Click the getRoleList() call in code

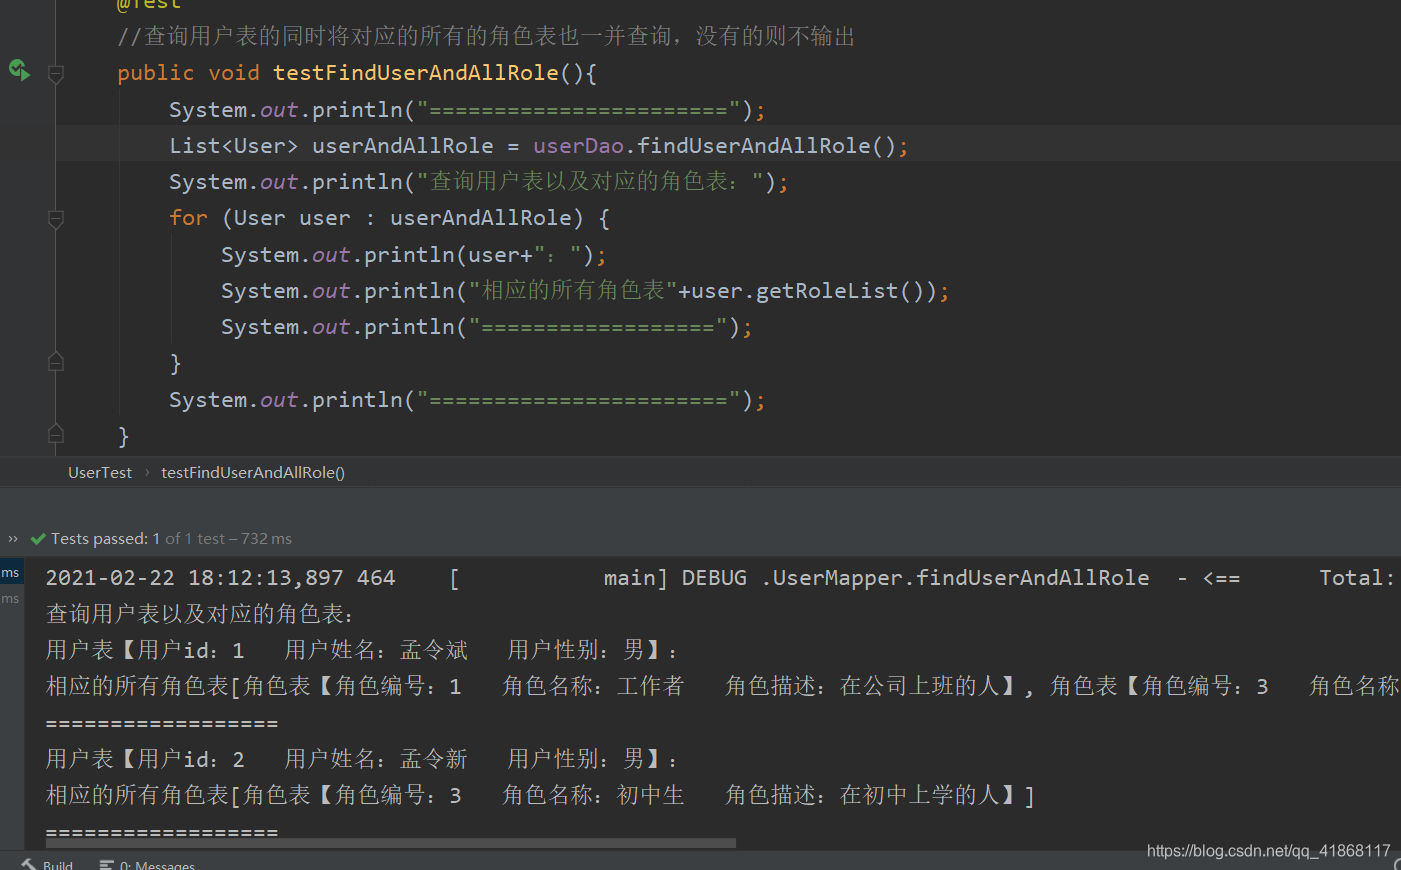pos(839,291)
